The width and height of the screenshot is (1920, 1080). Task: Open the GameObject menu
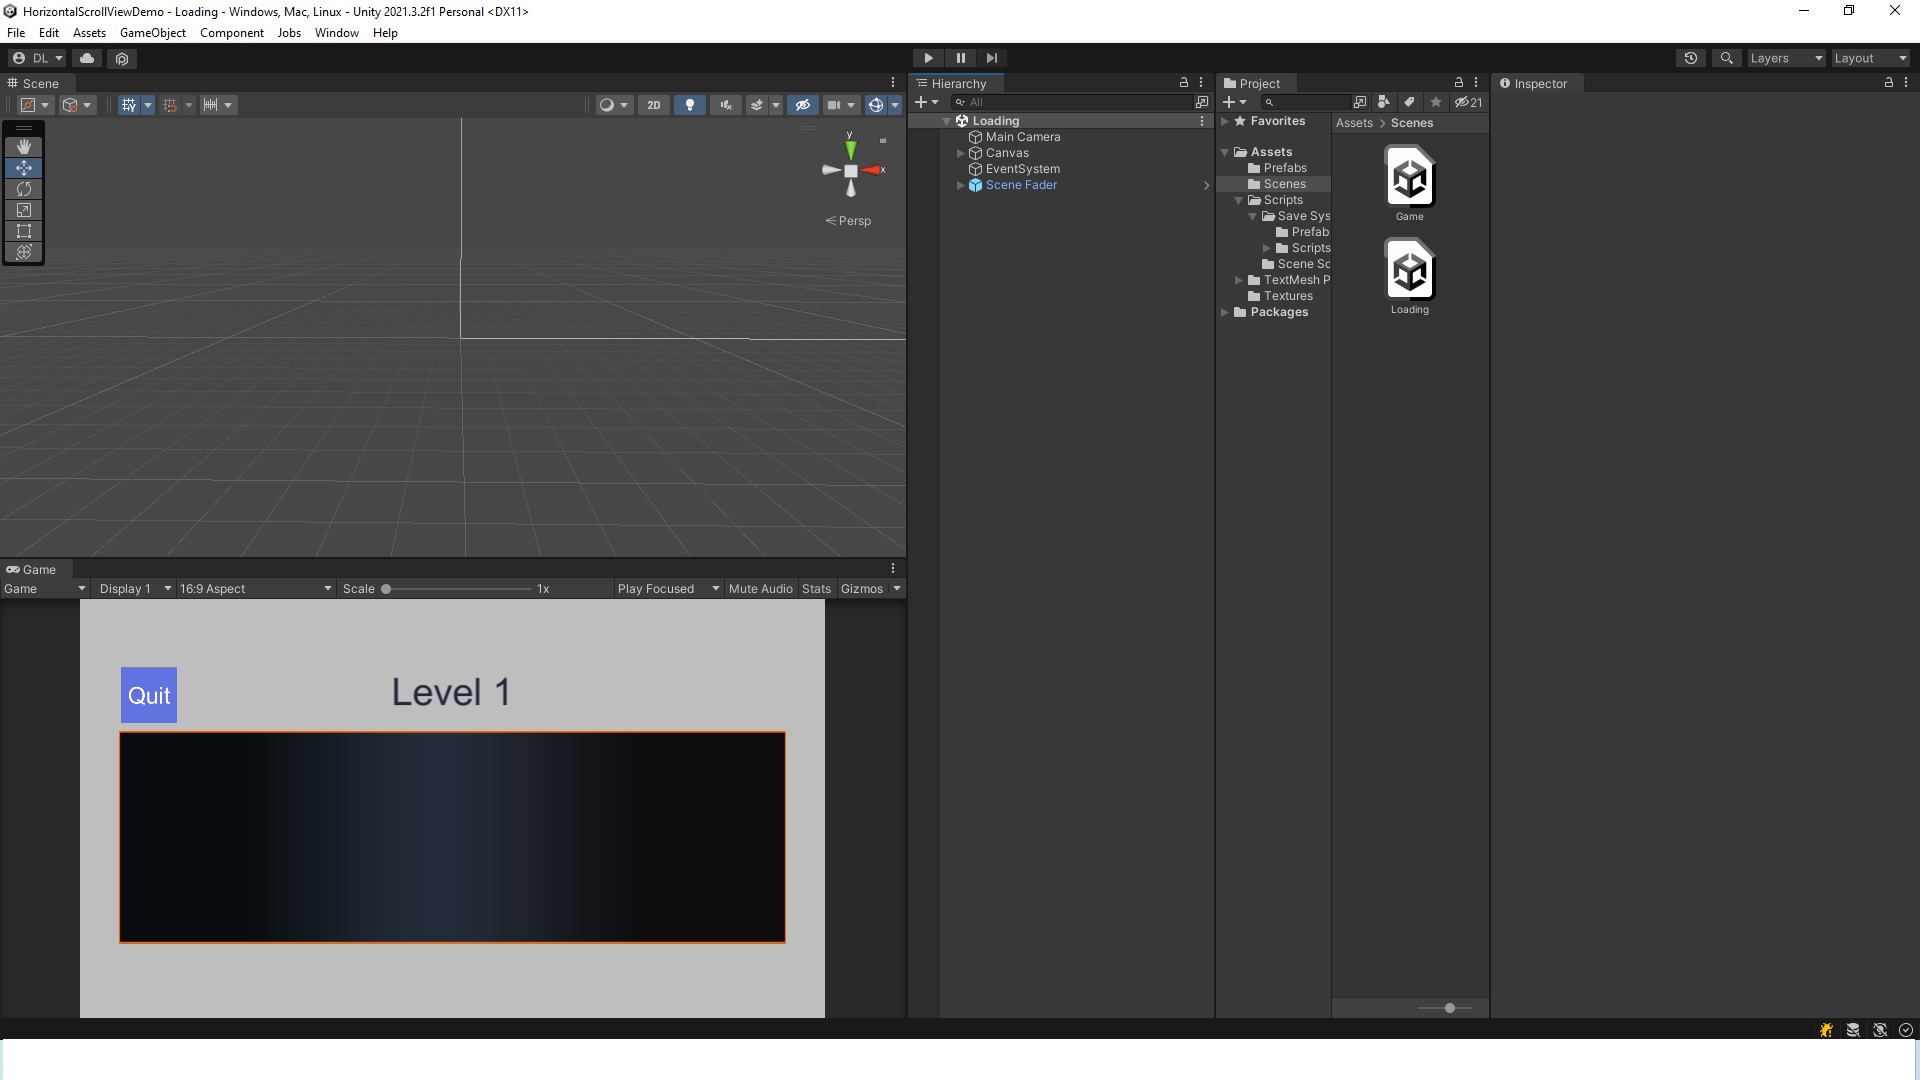(x=152, y=32)
